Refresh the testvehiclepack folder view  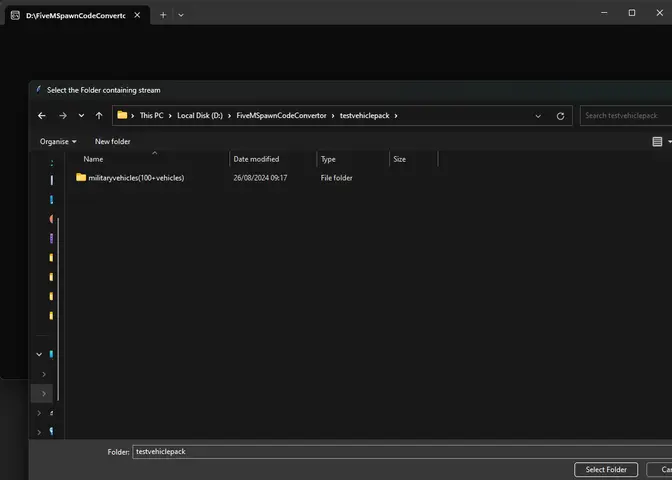(x=560, y=116)
